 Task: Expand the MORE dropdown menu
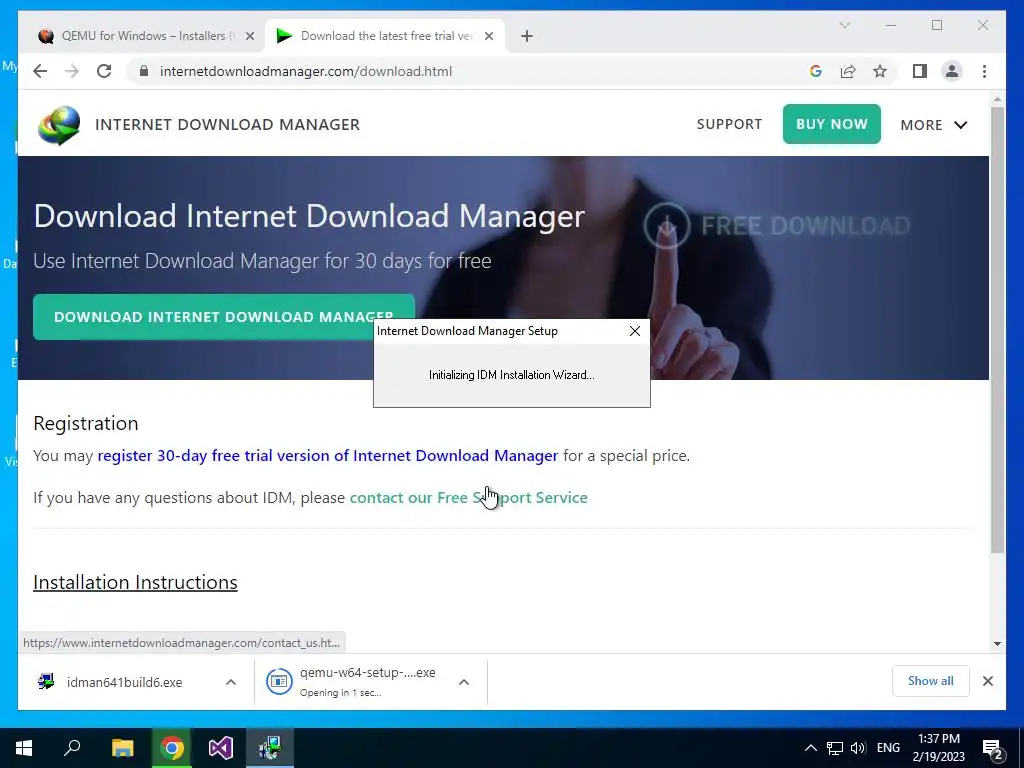click(x=934, y=125)
